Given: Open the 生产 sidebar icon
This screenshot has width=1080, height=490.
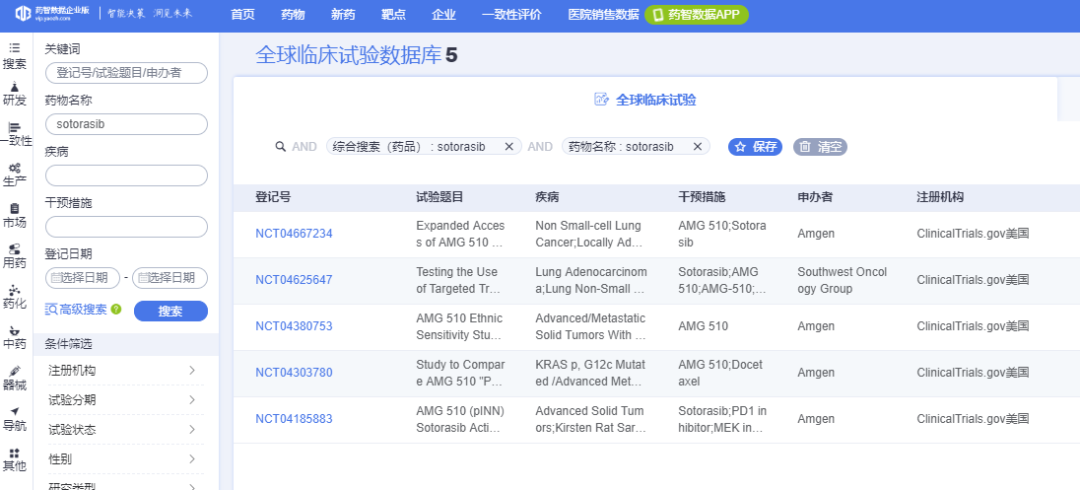Looking at the screenshot, I should tap(14, 174).
